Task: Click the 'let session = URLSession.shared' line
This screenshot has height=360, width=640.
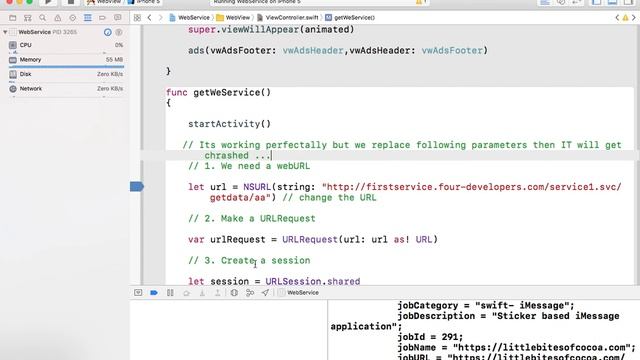Action: (274, 281)
